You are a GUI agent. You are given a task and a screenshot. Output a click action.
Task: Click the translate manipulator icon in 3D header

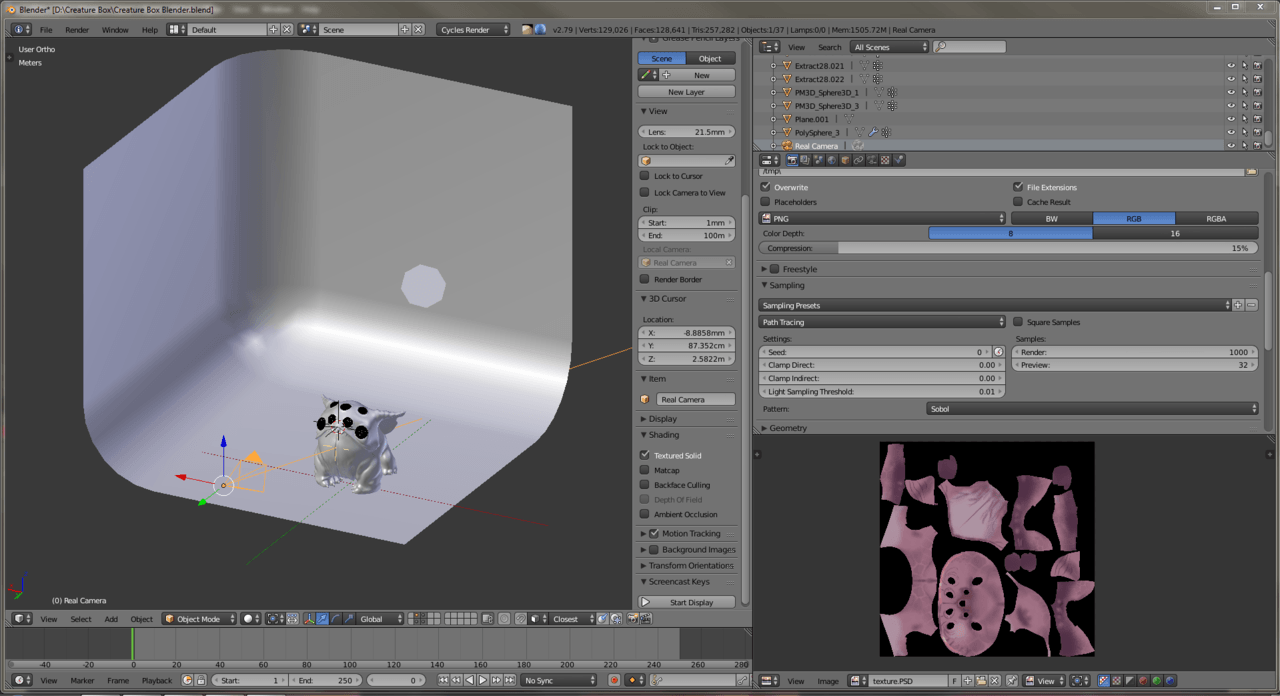322,619
